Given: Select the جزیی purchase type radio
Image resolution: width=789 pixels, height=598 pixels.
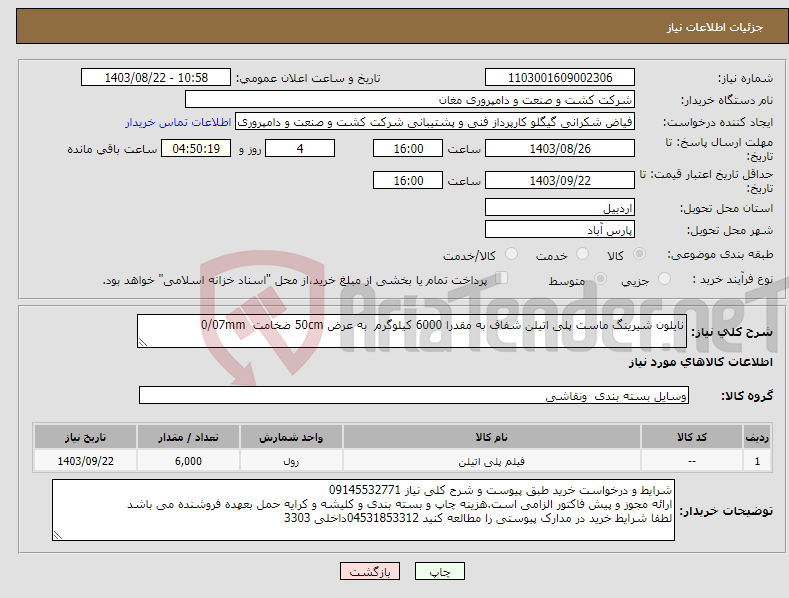Looking at the screenshot, I should tap(664, 279).
